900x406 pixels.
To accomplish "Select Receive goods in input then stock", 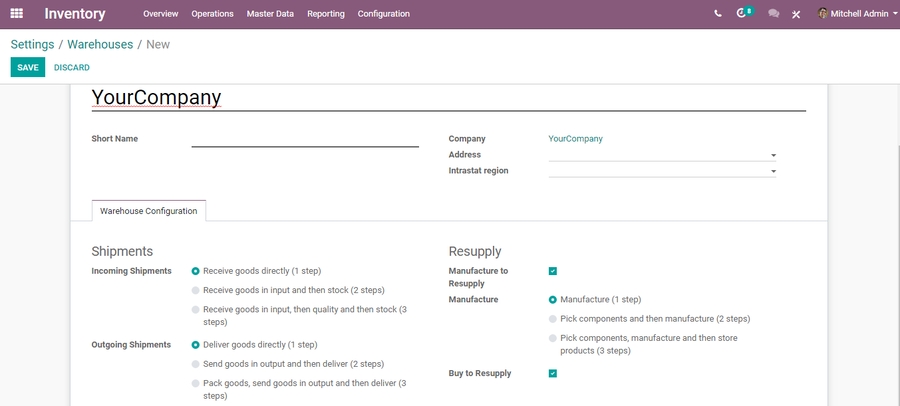I will 196,290.
